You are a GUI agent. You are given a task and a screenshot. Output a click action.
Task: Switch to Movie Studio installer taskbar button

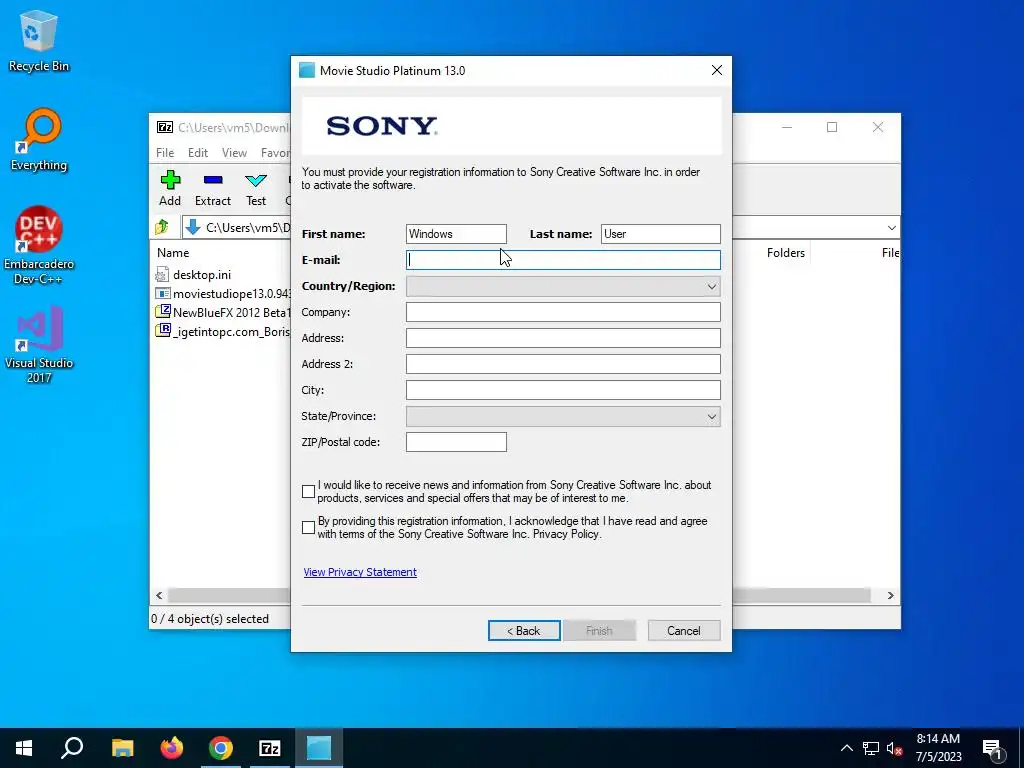(x=319, y=748)
